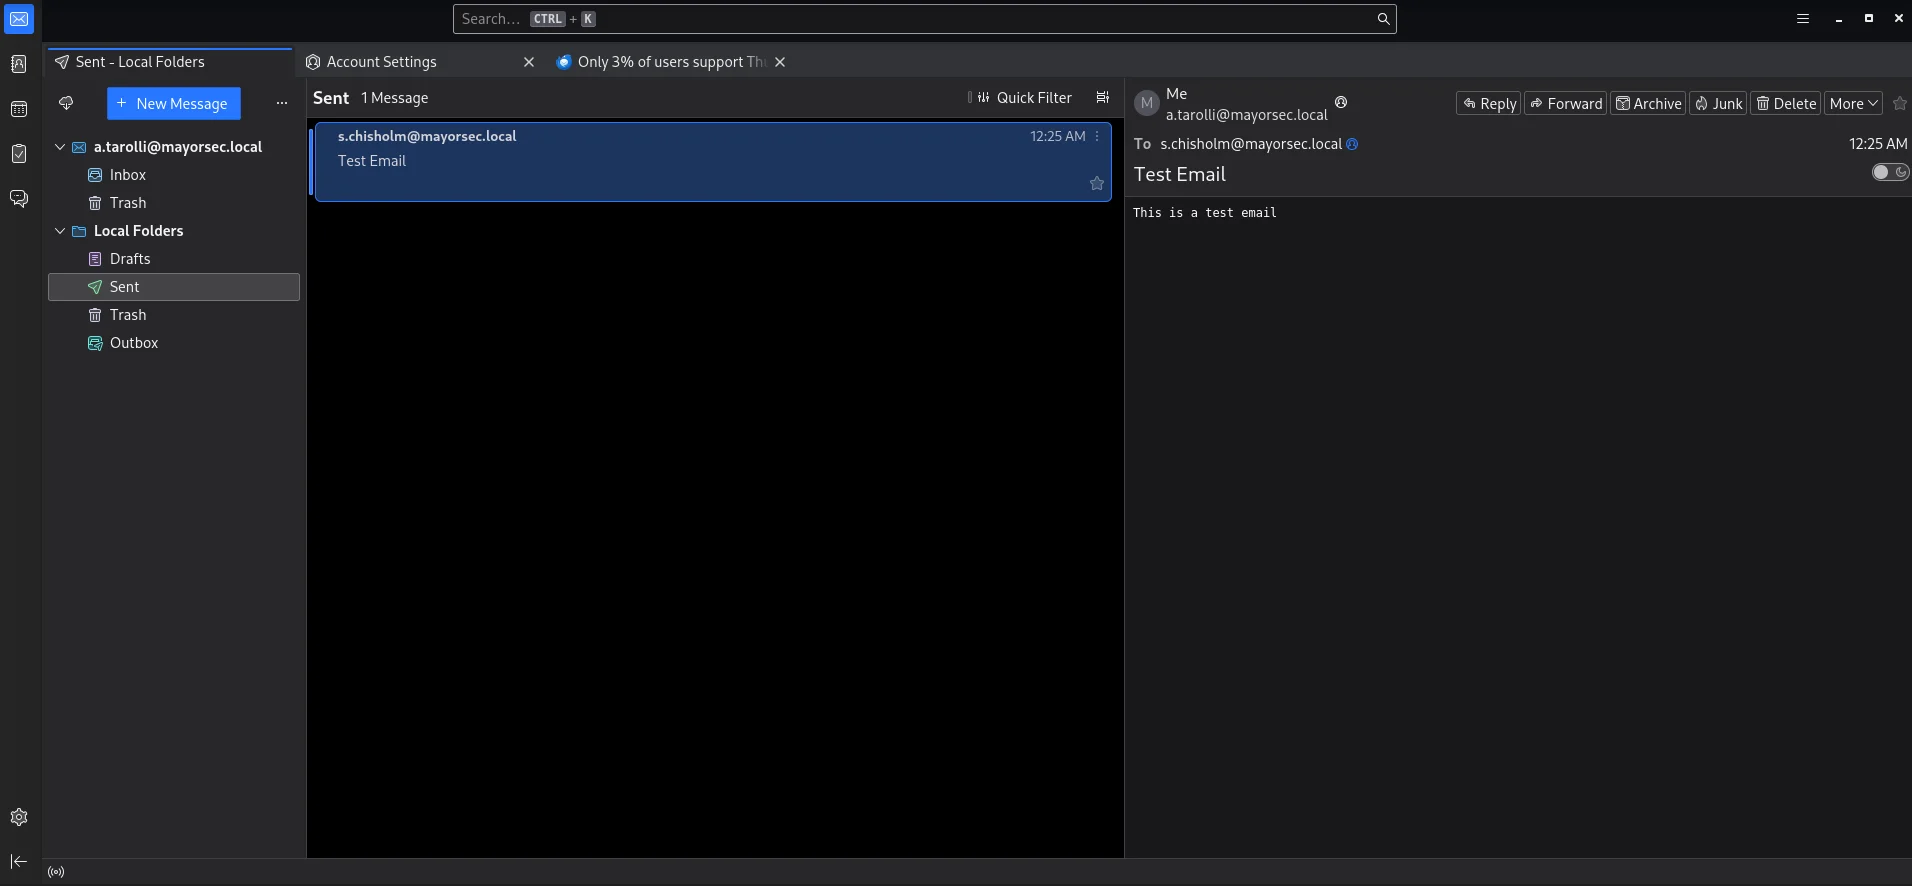Collapse the Local Folders tree

click(x=60, y=231)
